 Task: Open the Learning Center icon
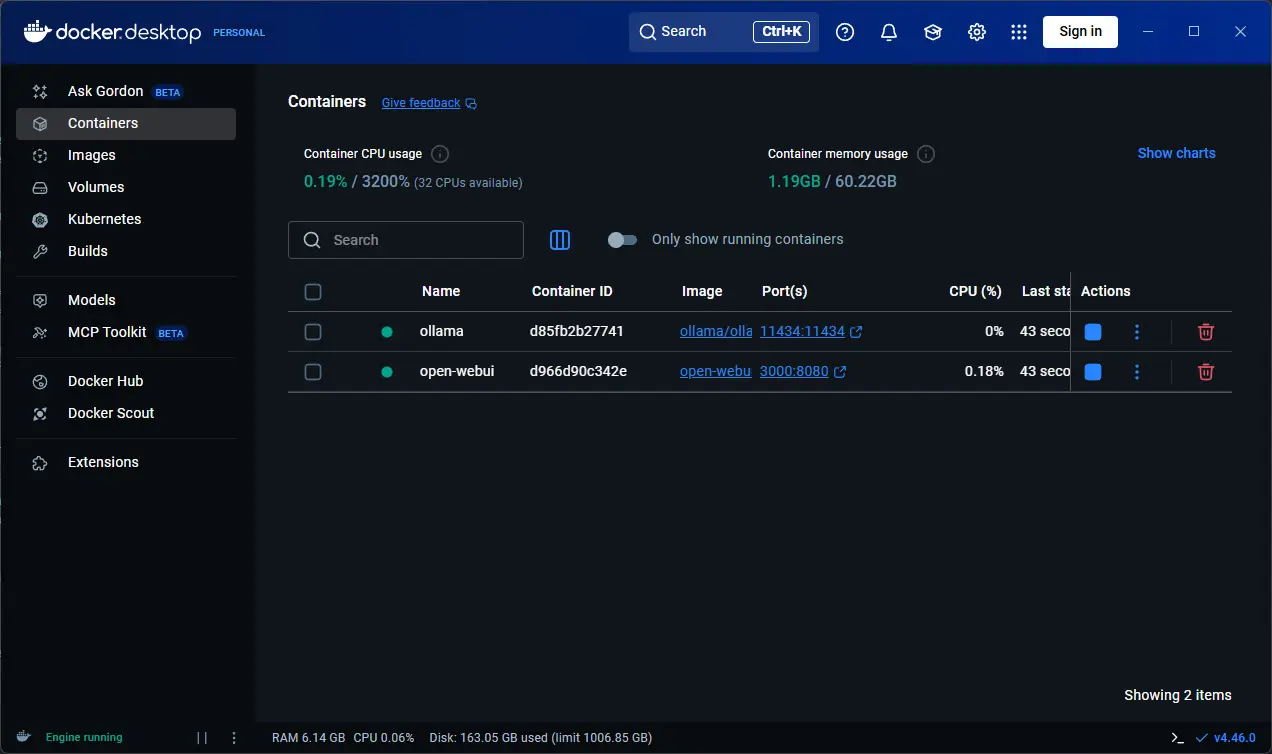(x=932, y=32)
